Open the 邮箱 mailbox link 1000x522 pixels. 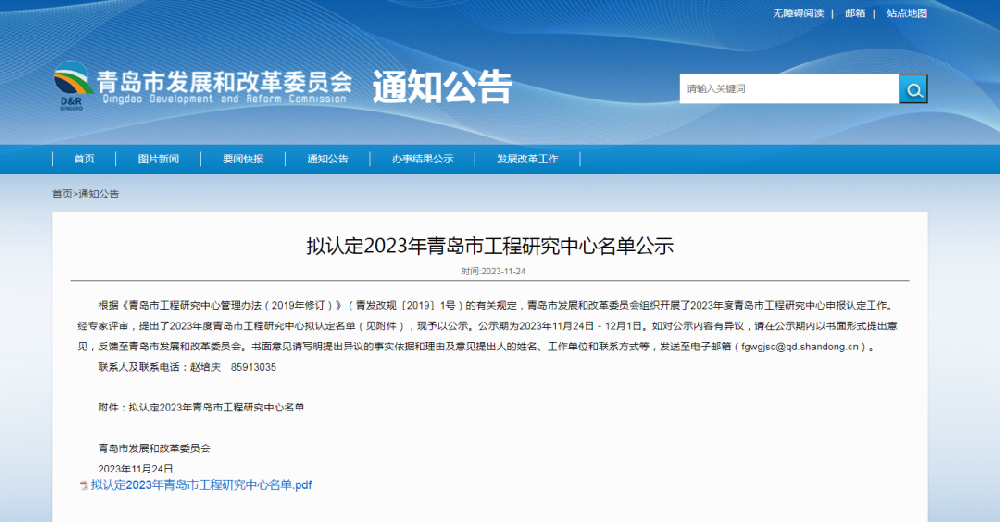855,13
